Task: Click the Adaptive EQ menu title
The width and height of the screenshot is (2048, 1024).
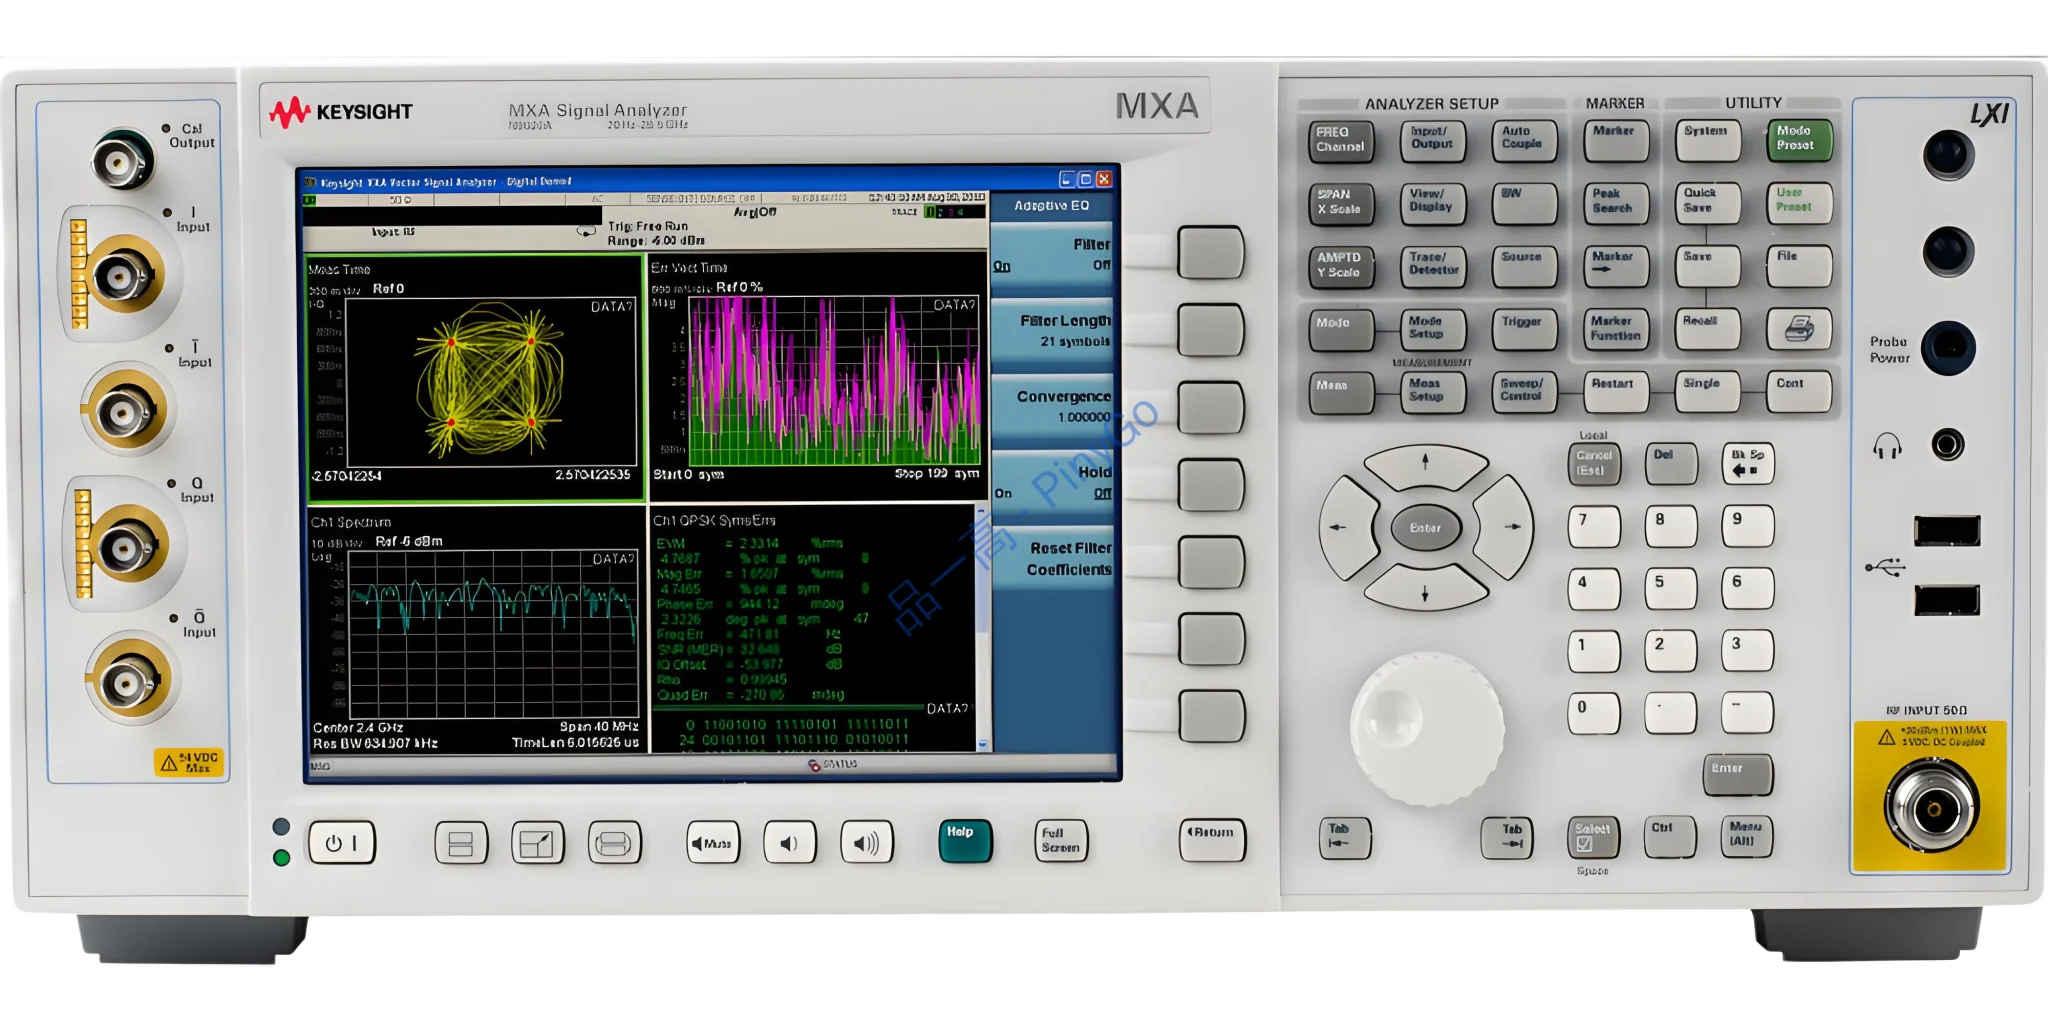Action: tap(1052, 205)
